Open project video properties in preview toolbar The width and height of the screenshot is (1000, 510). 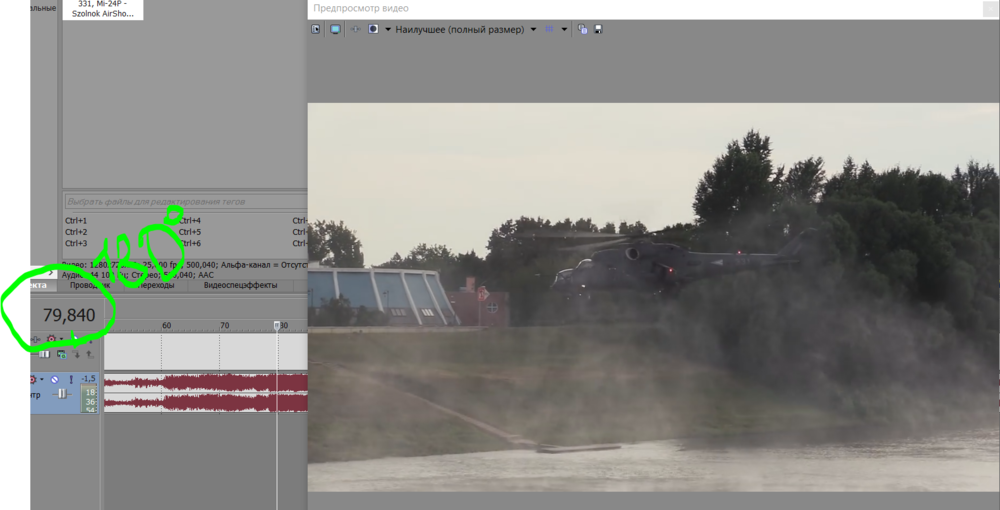[316, 29]
